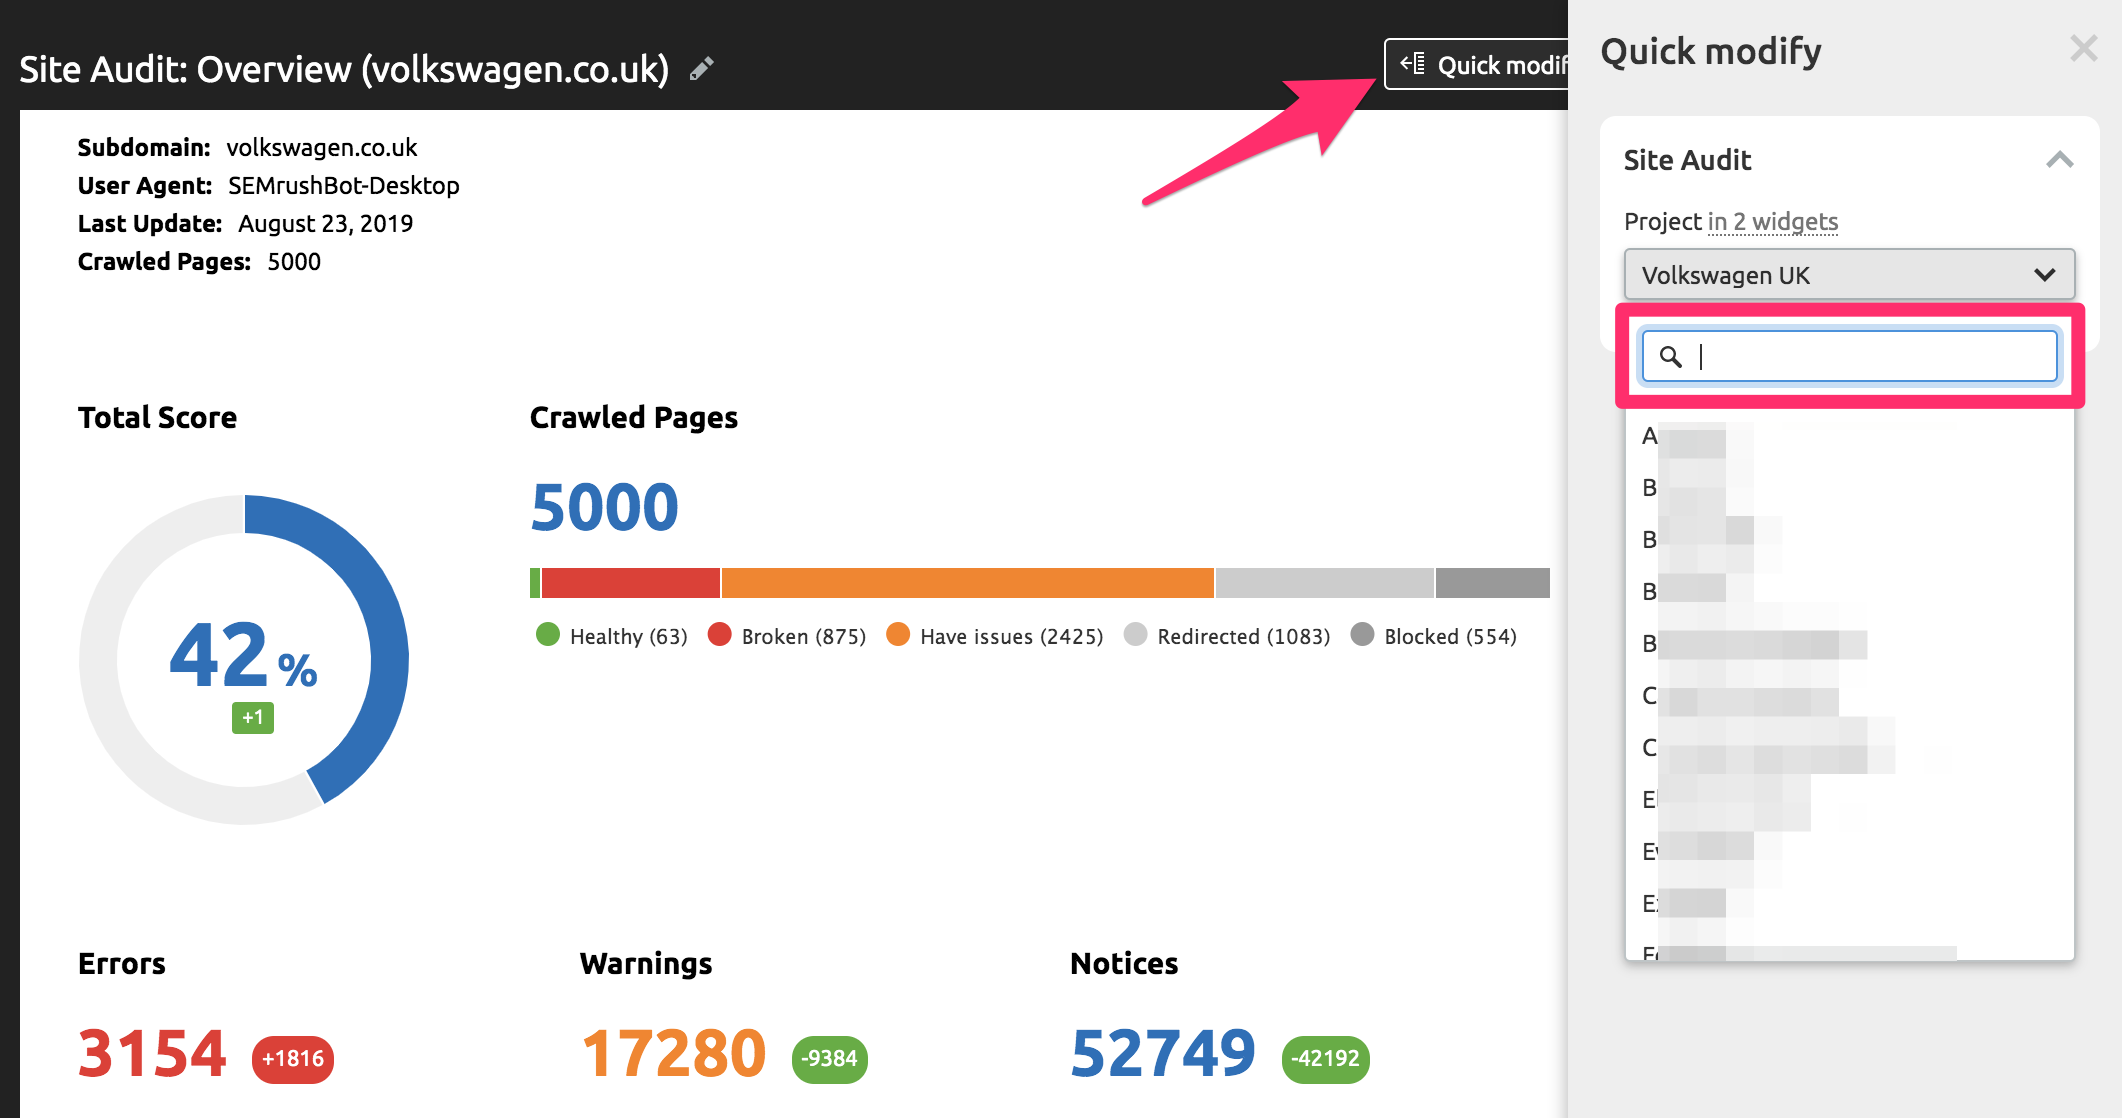Select the first project list item starting with A
This screenshot has height=1118, width=2122.
click(1849, 436)
